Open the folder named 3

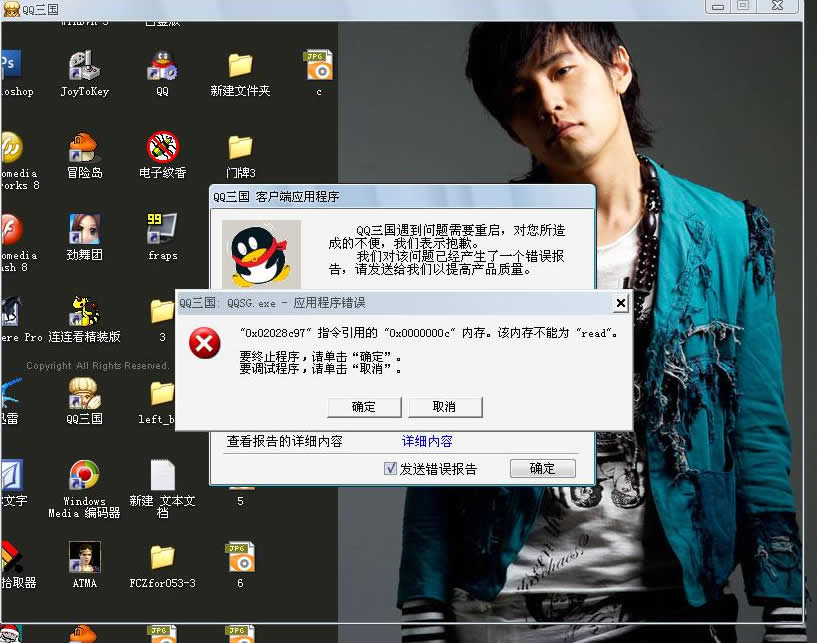coord(162,311)
